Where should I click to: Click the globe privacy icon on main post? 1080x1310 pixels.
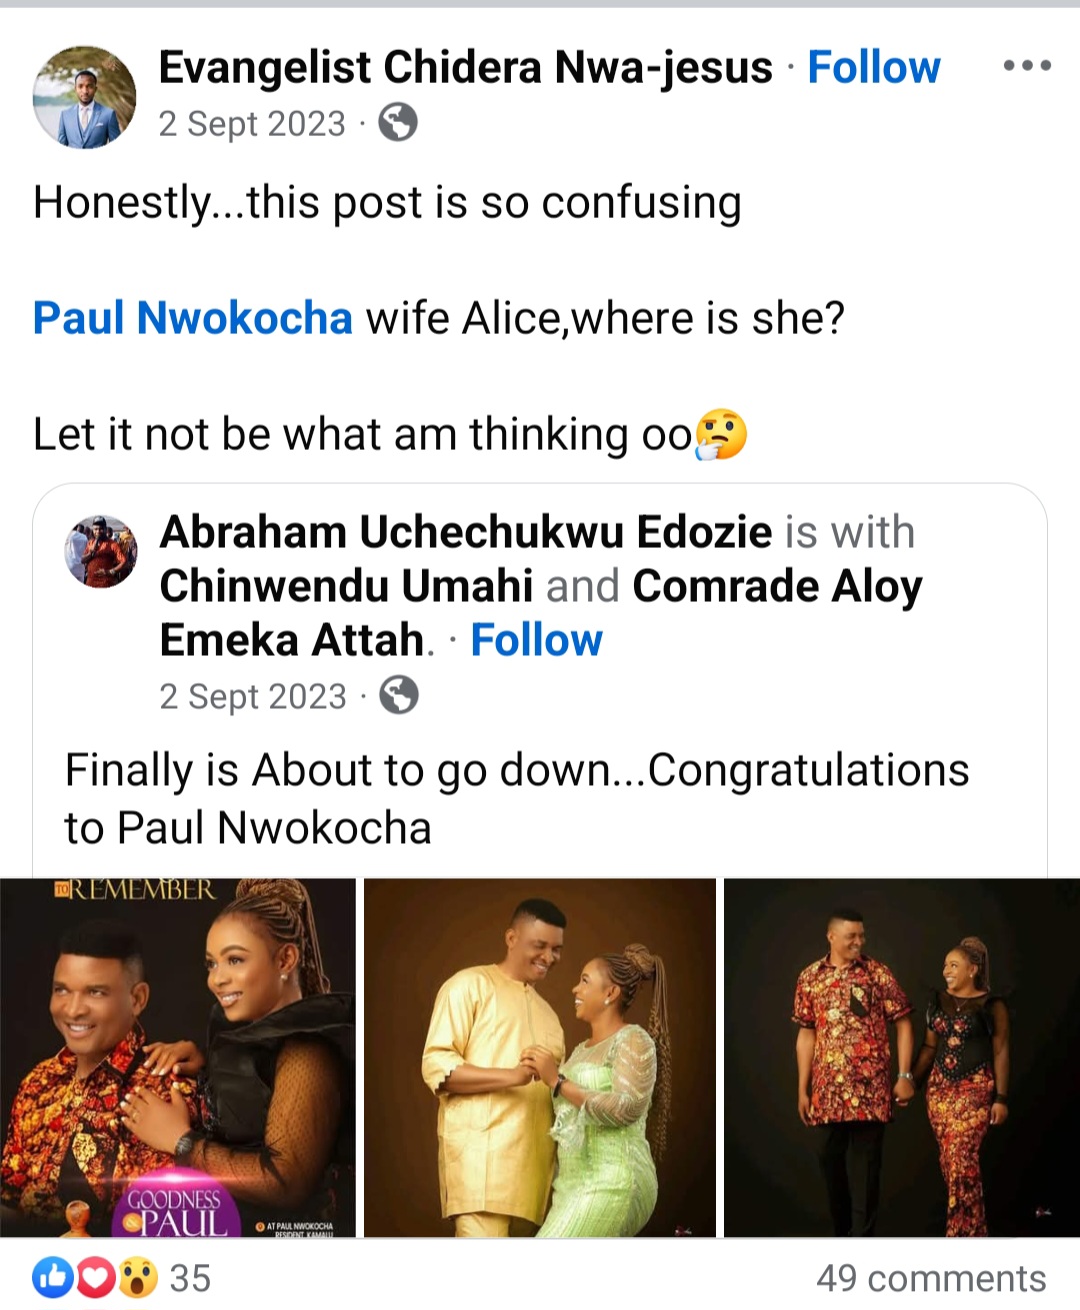397,124
